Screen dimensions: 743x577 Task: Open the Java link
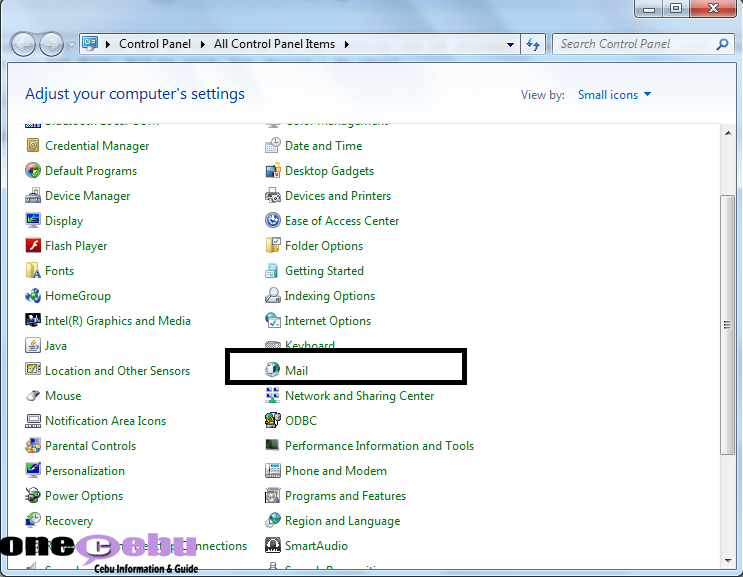point(55,346)
